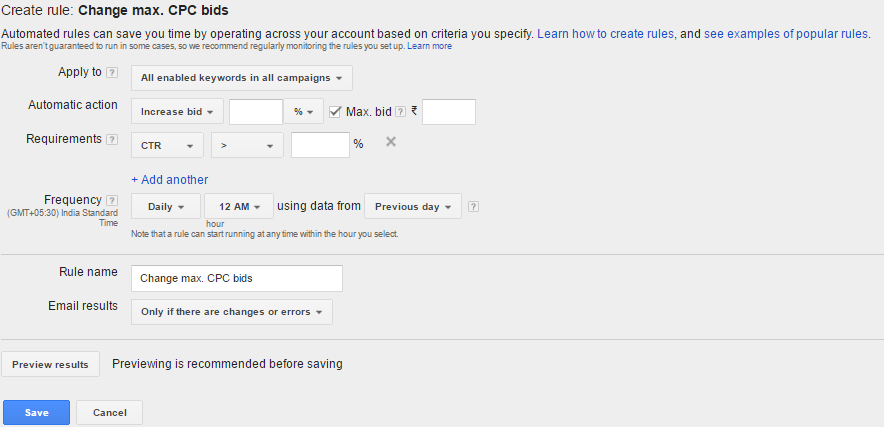Image resolution: width=884 pixels, height=427 pixels.
Task: Open the Previous day data range dropdown
Action: tap(413, 206)
